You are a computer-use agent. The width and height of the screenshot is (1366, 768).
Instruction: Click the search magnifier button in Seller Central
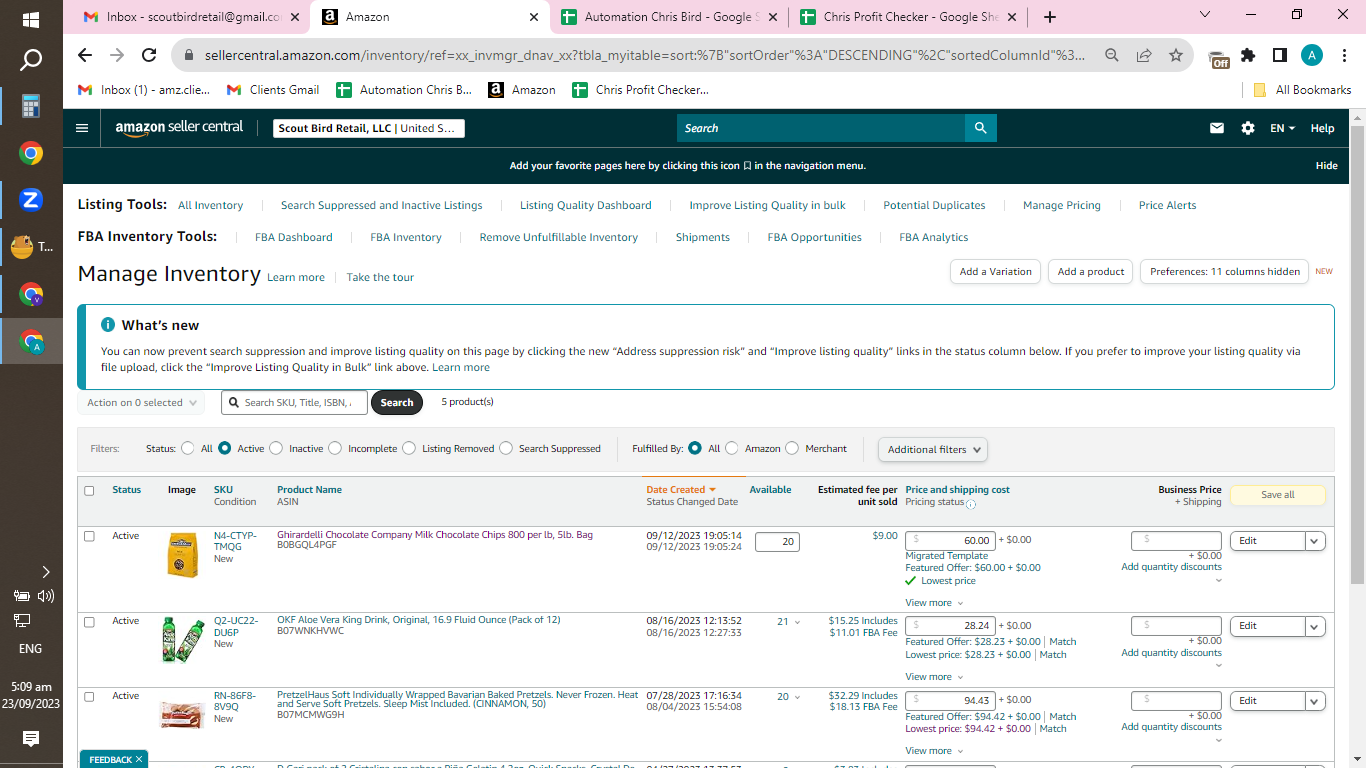pyautogui.click(x=980, y=128)
